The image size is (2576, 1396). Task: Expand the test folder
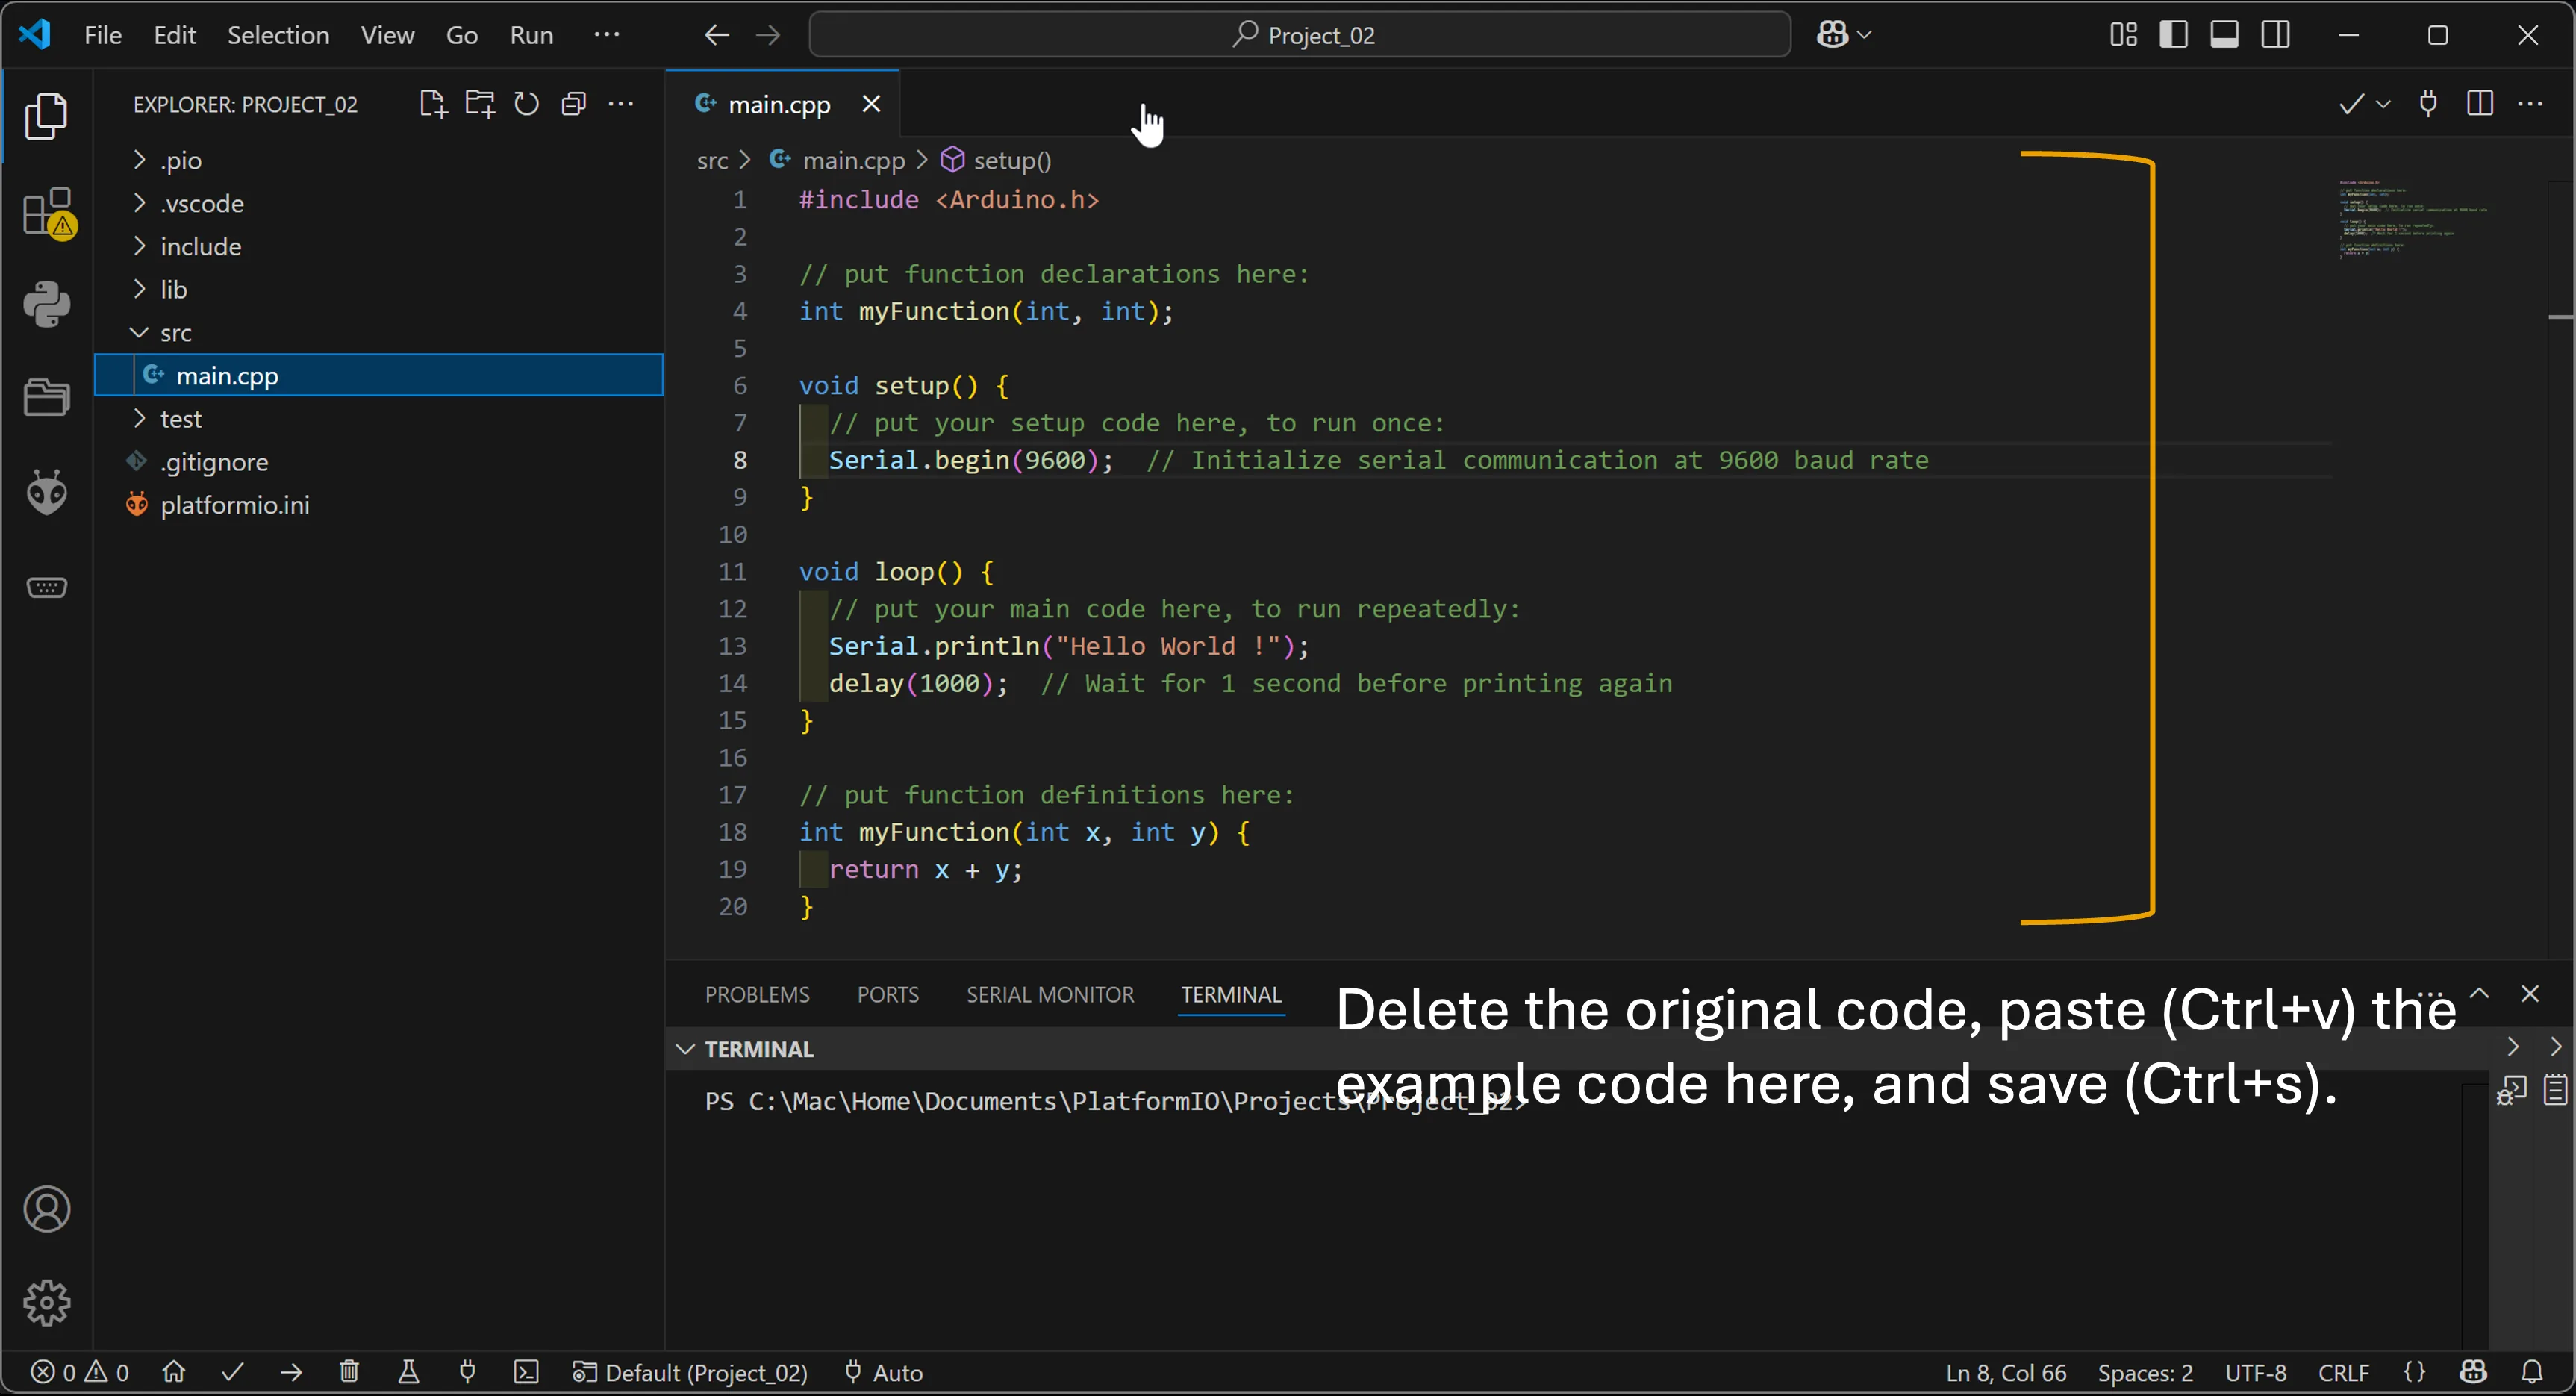[x=378, y=418]
